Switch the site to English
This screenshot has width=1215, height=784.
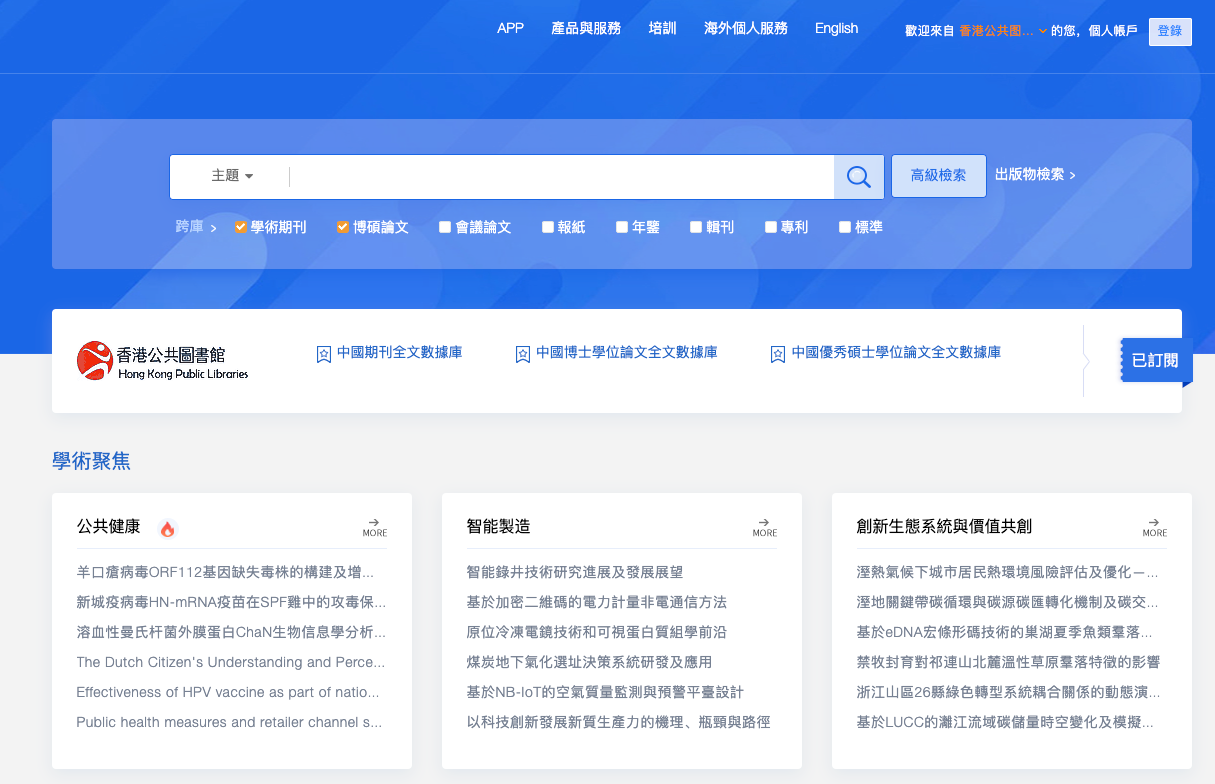pyautogui.click(x=836, y=28)
